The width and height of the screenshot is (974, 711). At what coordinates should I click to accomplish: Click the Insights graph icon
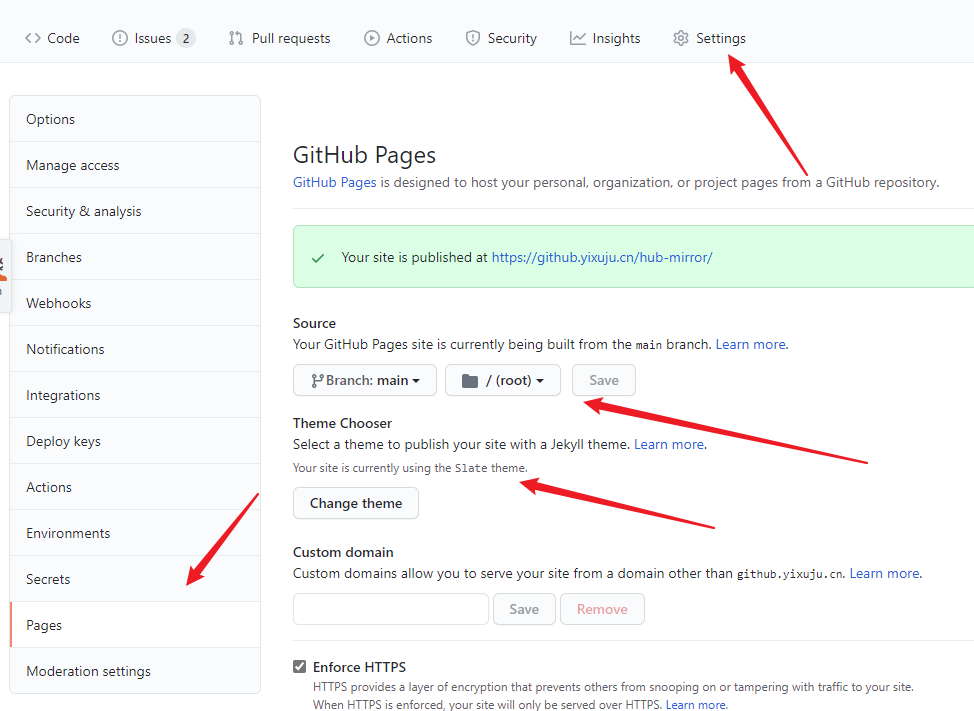(x=578, y=38)
